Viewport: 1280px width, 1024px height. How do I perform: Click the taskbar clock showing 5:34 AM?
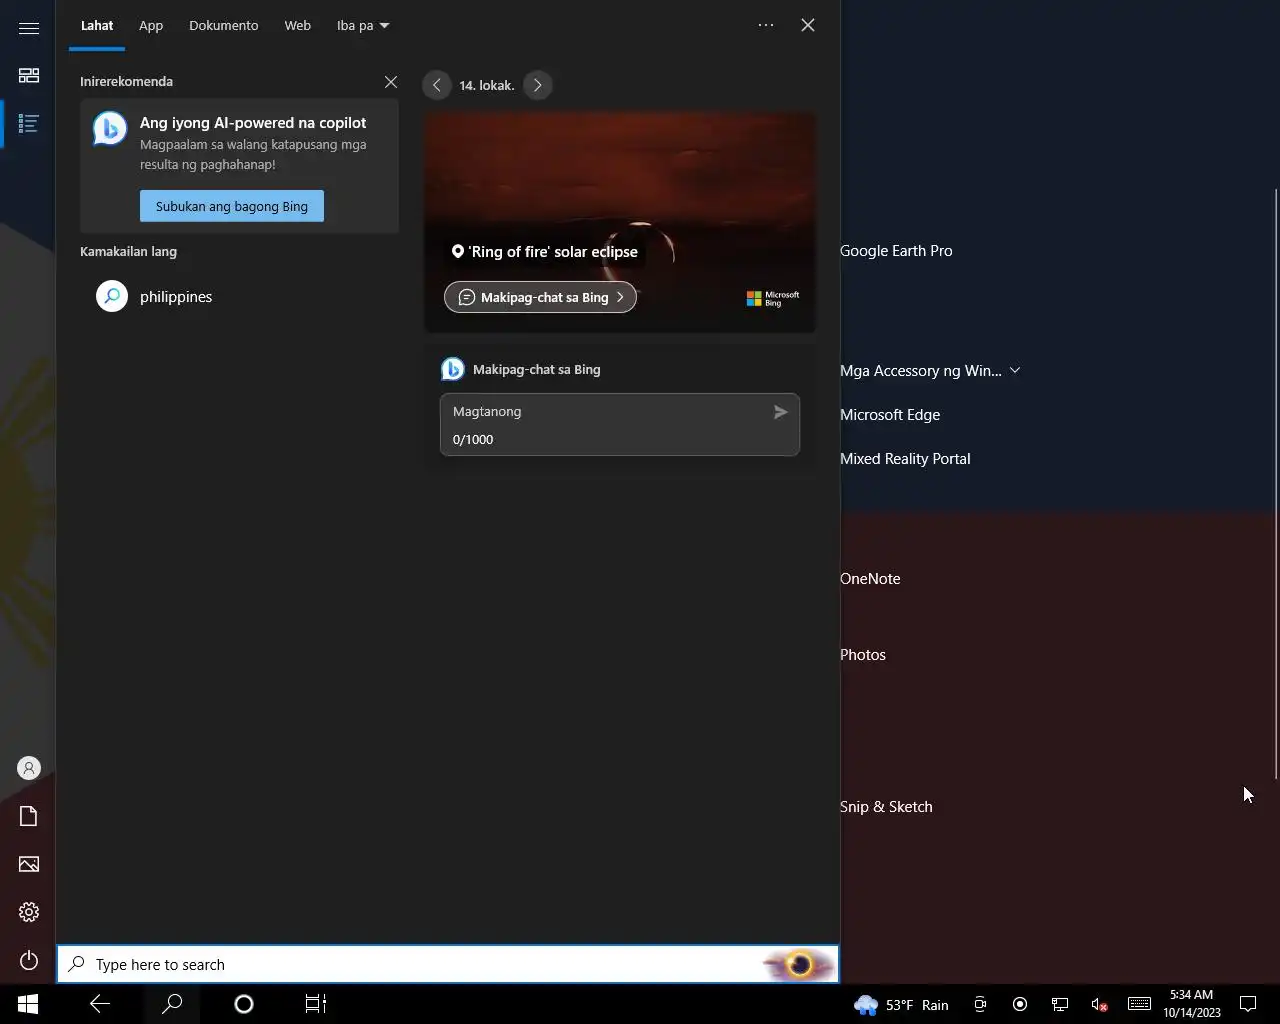(1192, 1004)
